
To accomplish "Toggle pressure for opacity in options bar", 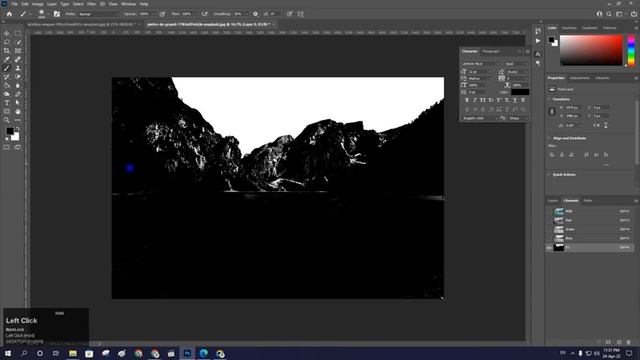I will coord(162,14).
